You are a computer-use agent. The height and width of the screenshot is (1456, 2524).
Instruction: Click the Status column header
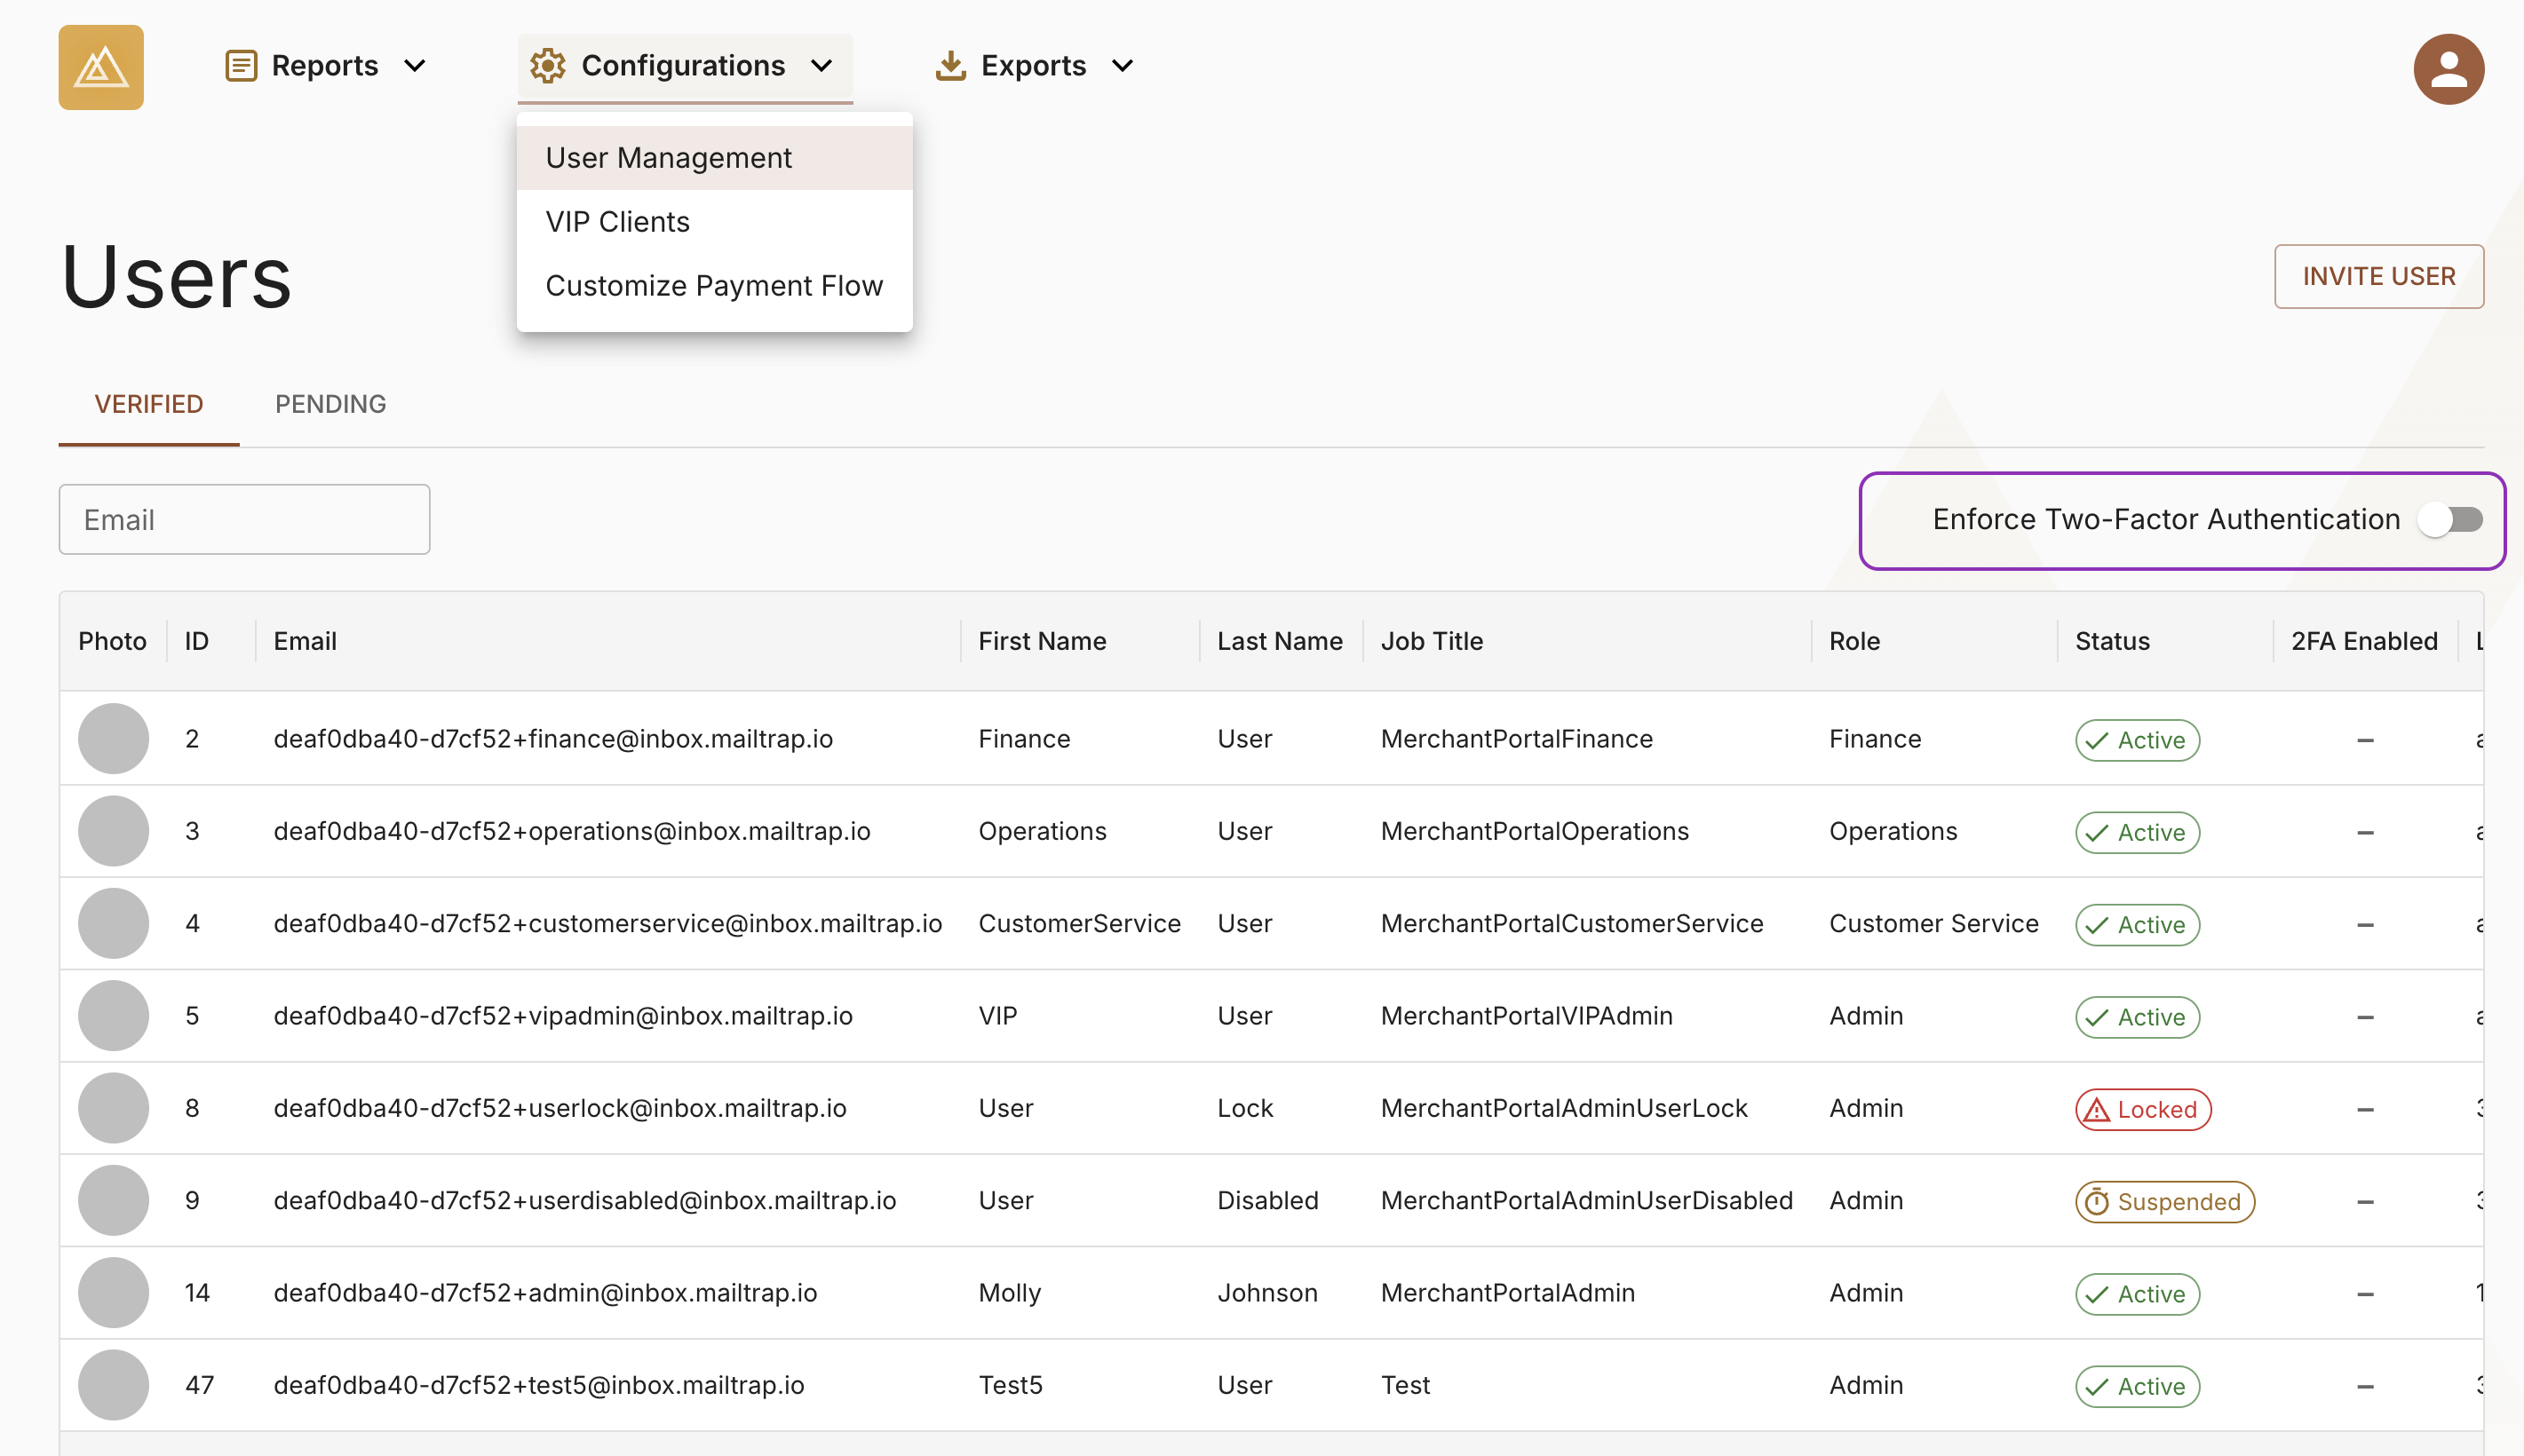coord(2111,641)
